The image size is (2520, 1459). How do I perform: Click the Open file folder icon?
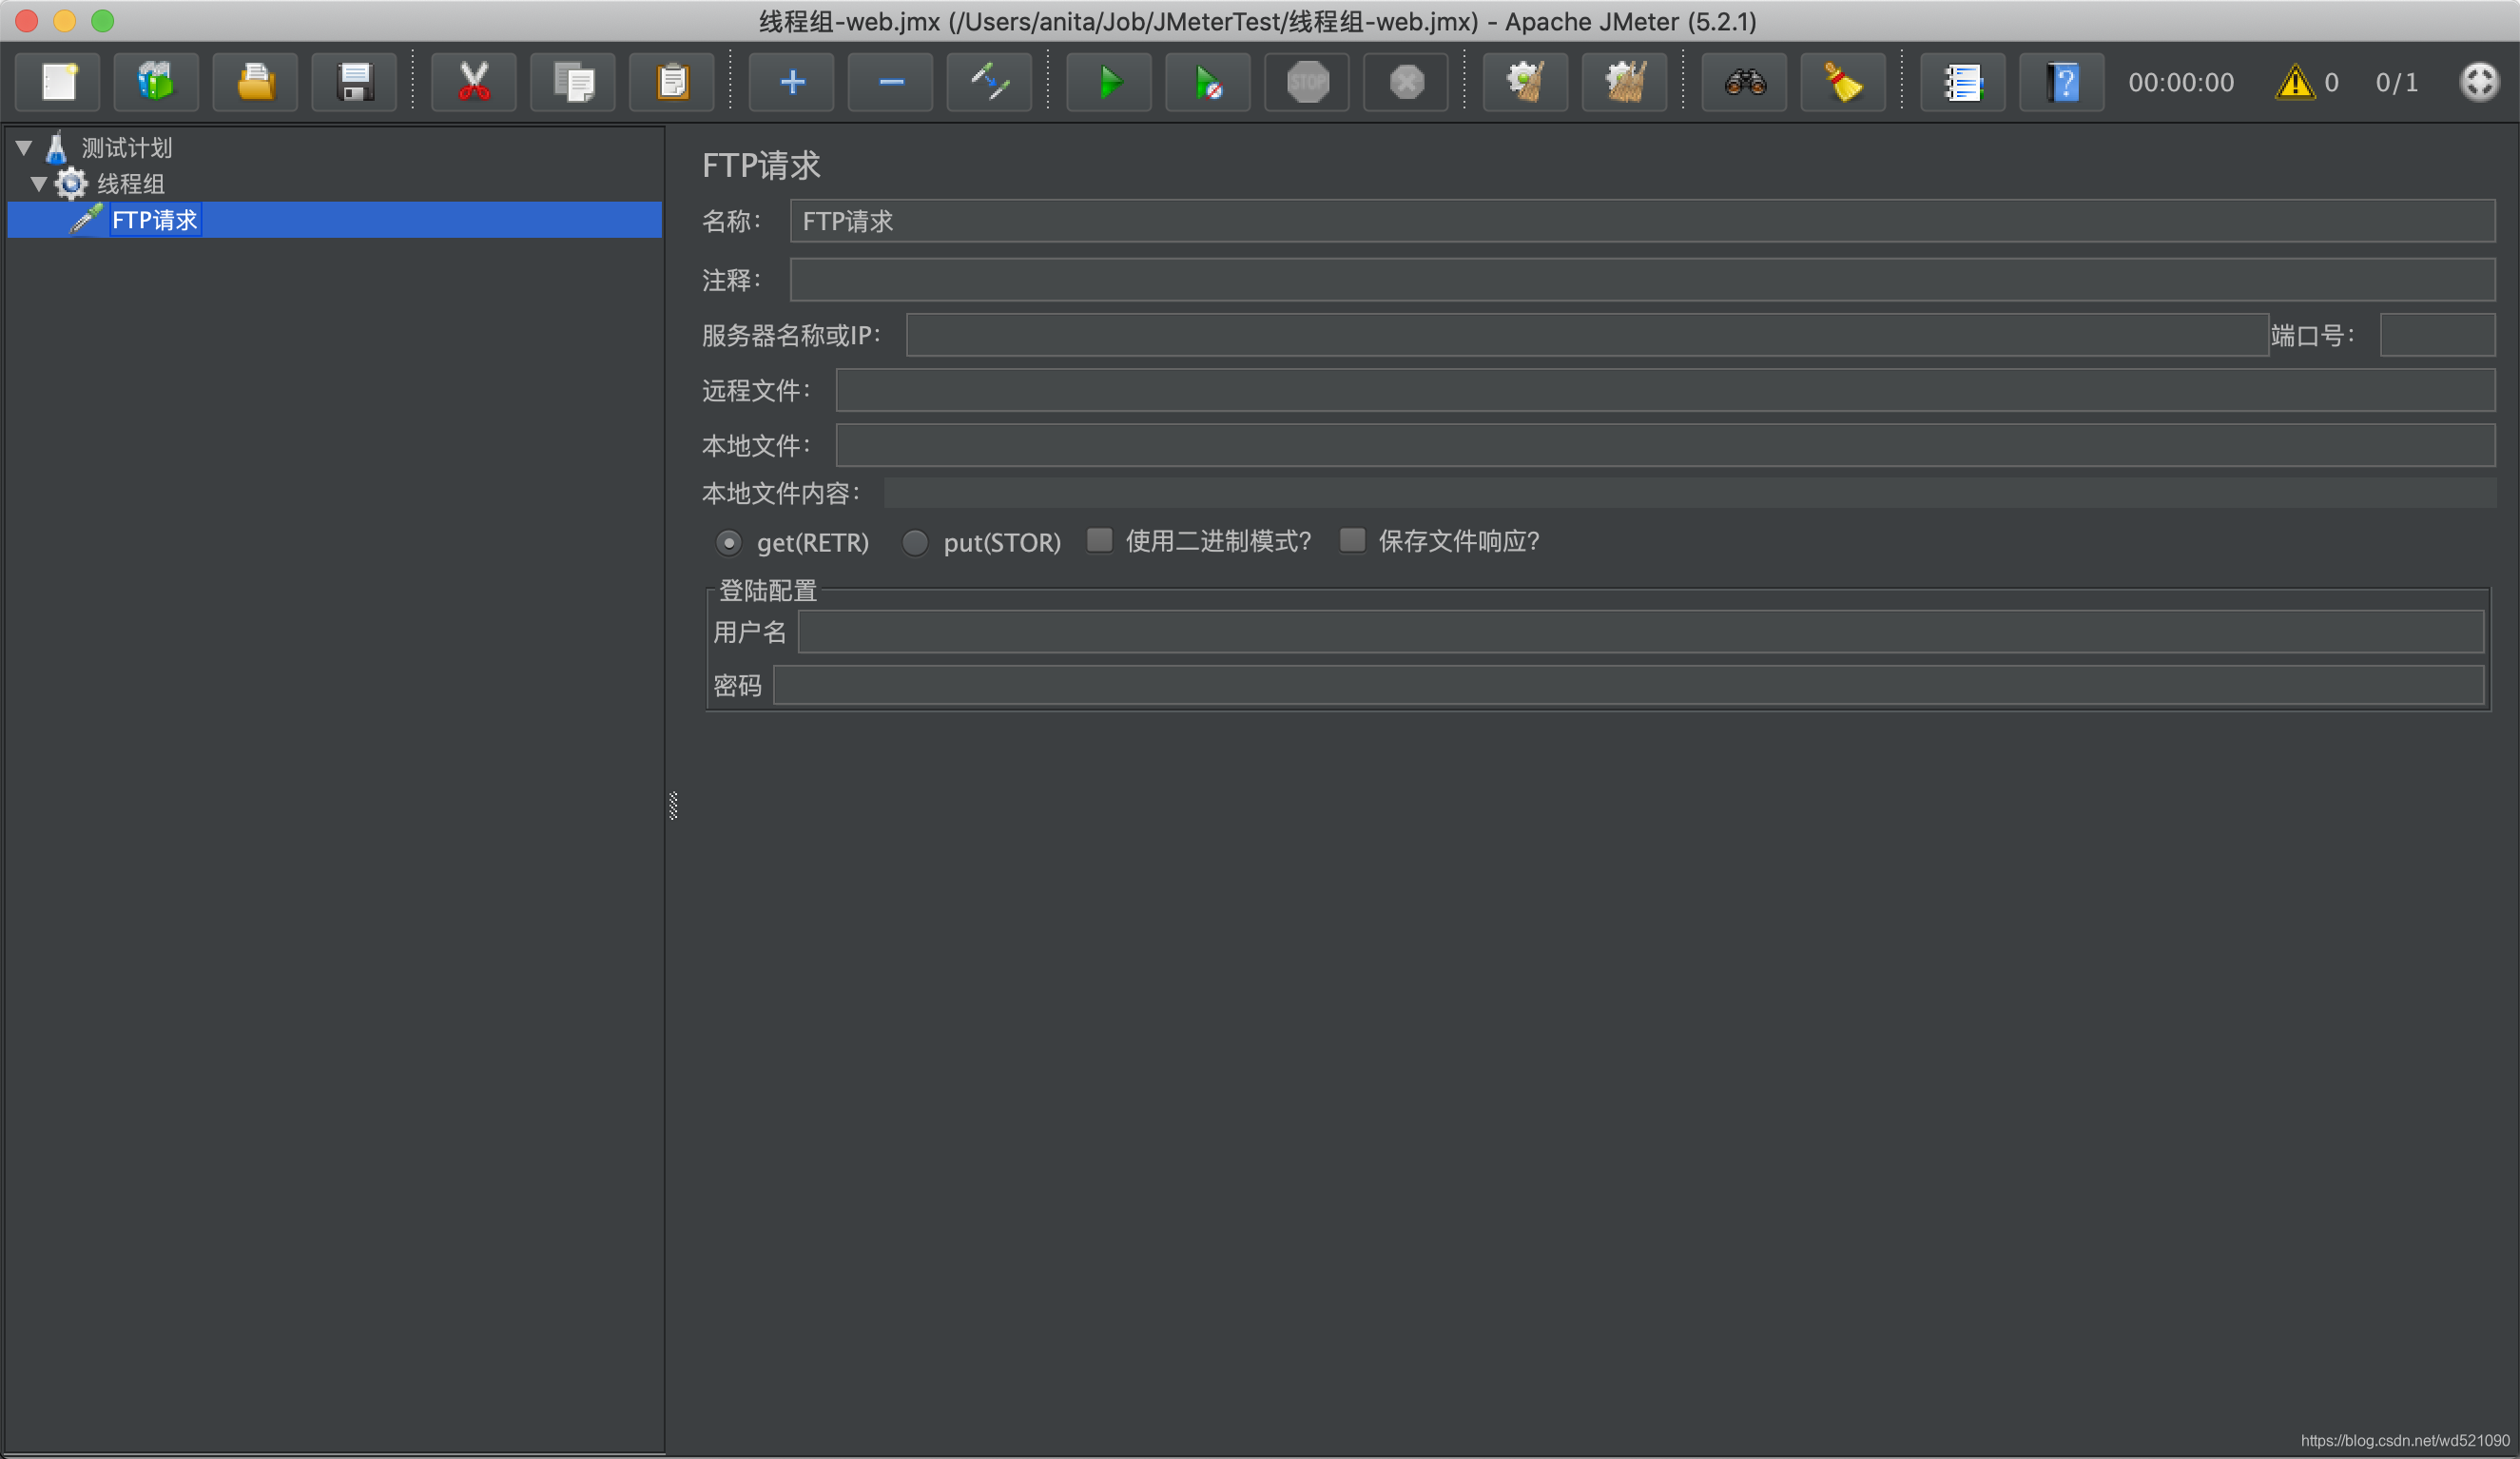(255, 82)
